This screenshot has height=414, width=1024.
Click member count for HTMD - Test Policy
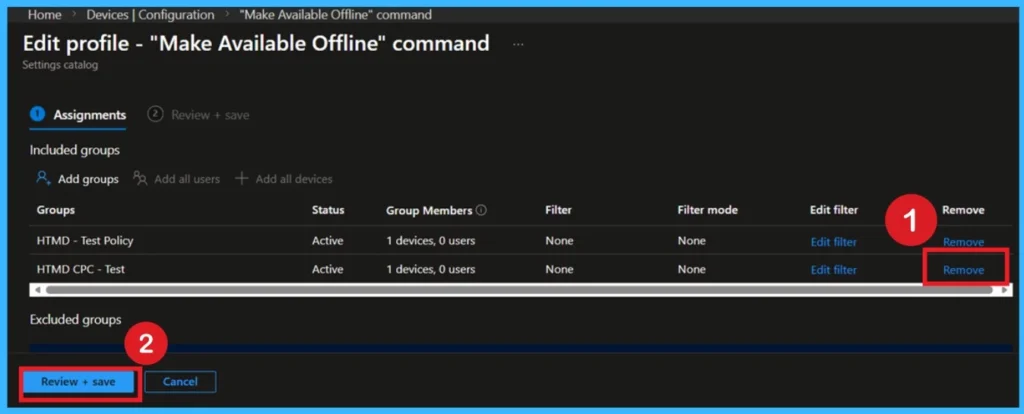[431, 241]
